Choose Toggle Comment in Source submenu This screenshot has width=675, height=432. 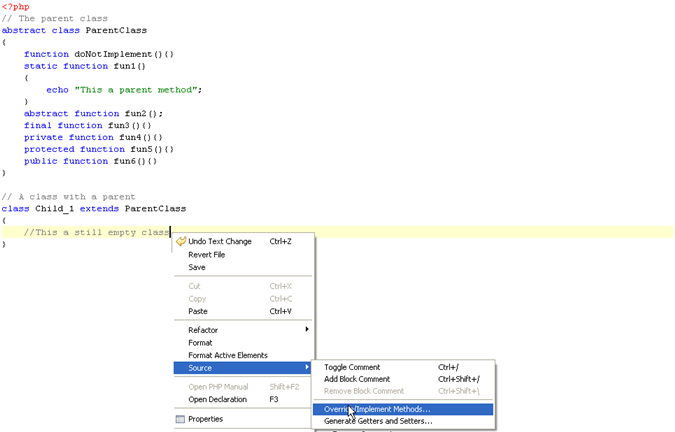click(403, 367)
